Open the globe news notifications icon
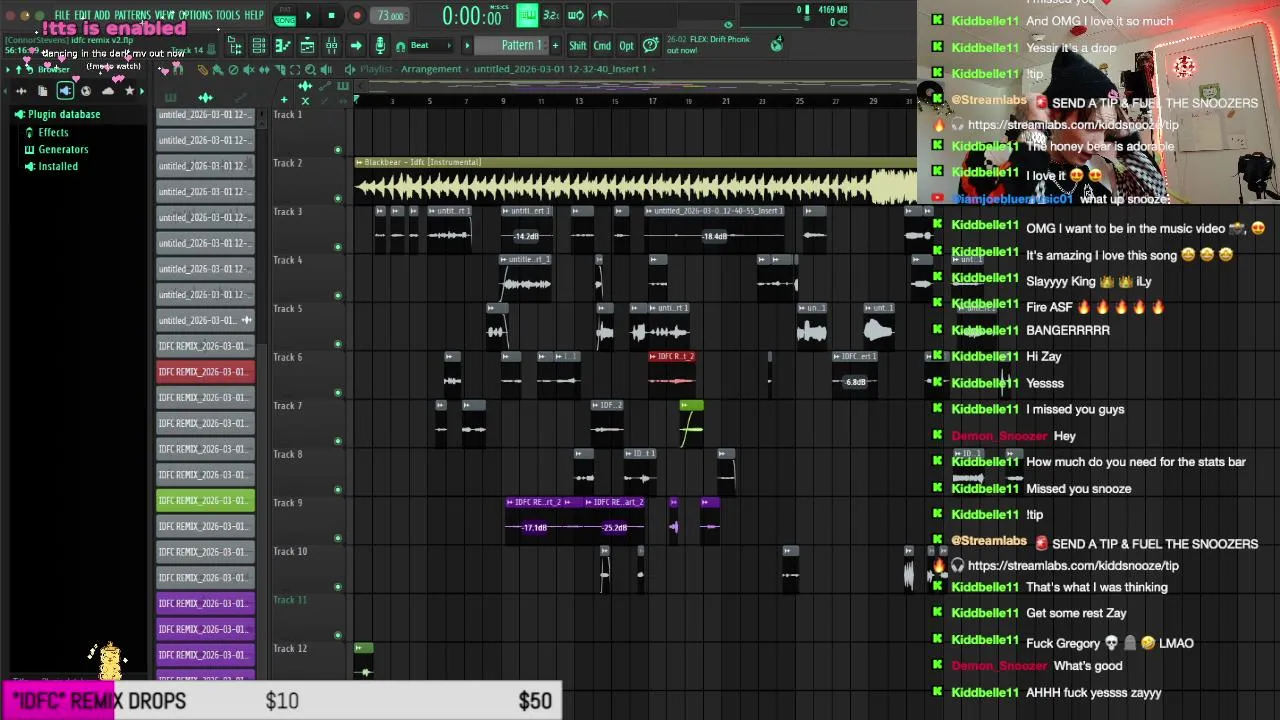 [x=777, y=44]
